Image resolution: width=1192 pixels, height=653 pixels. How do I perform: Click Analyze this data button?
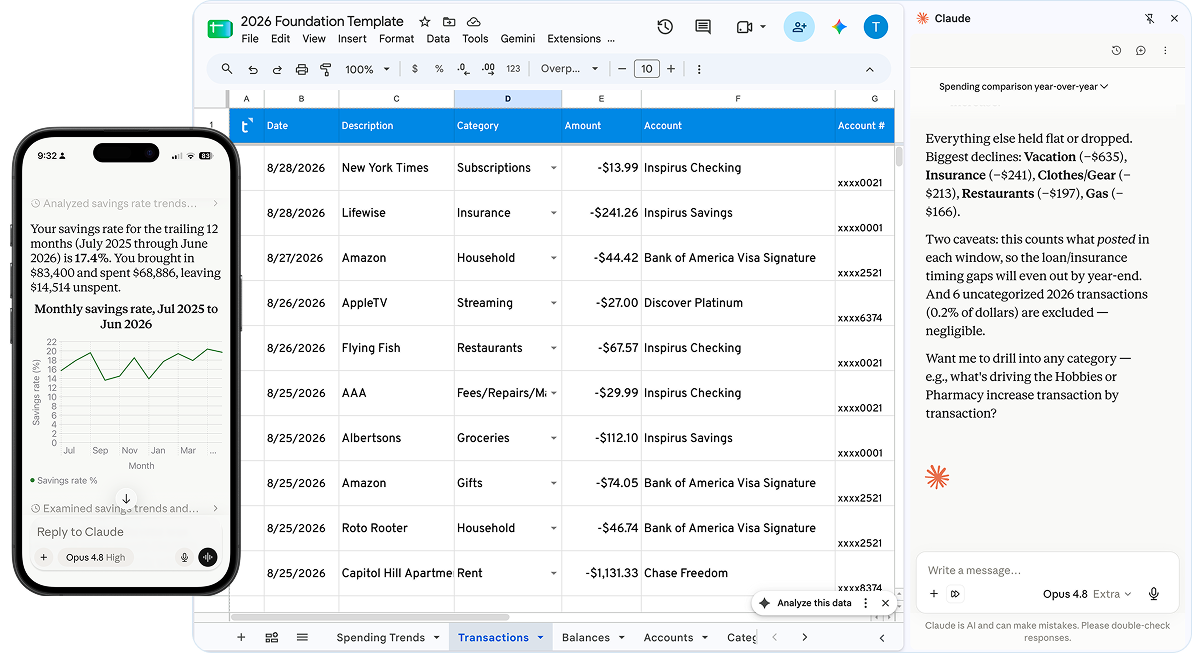(x=813, y=603)
